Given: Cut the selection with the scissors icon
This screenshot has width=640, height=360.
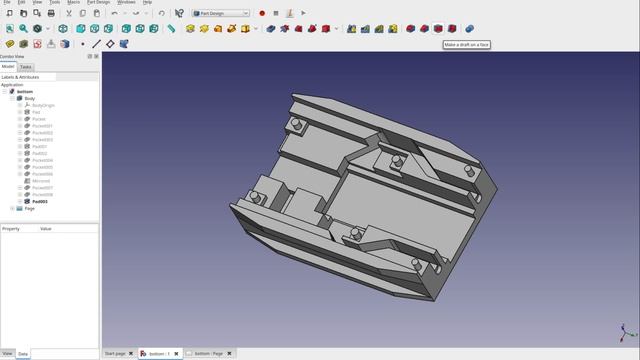Looking at the screenshot, I should click(x=69, y=13).
